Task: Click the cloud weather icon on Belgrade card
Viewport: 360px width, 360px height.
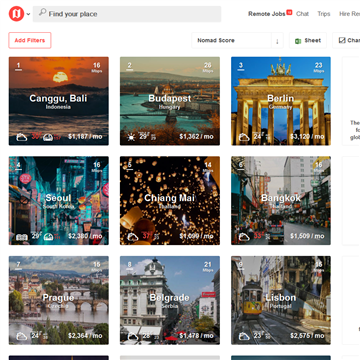Action: (133, 336)
